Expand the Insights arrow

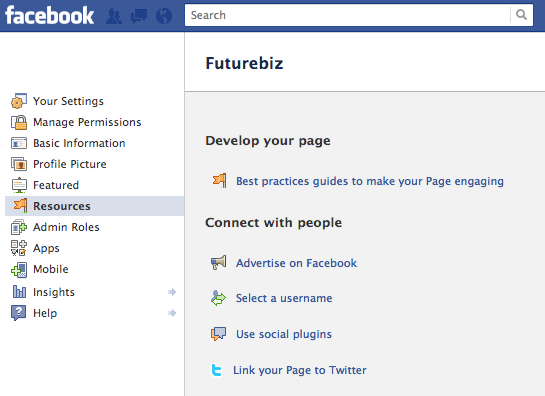pos(172,292)
